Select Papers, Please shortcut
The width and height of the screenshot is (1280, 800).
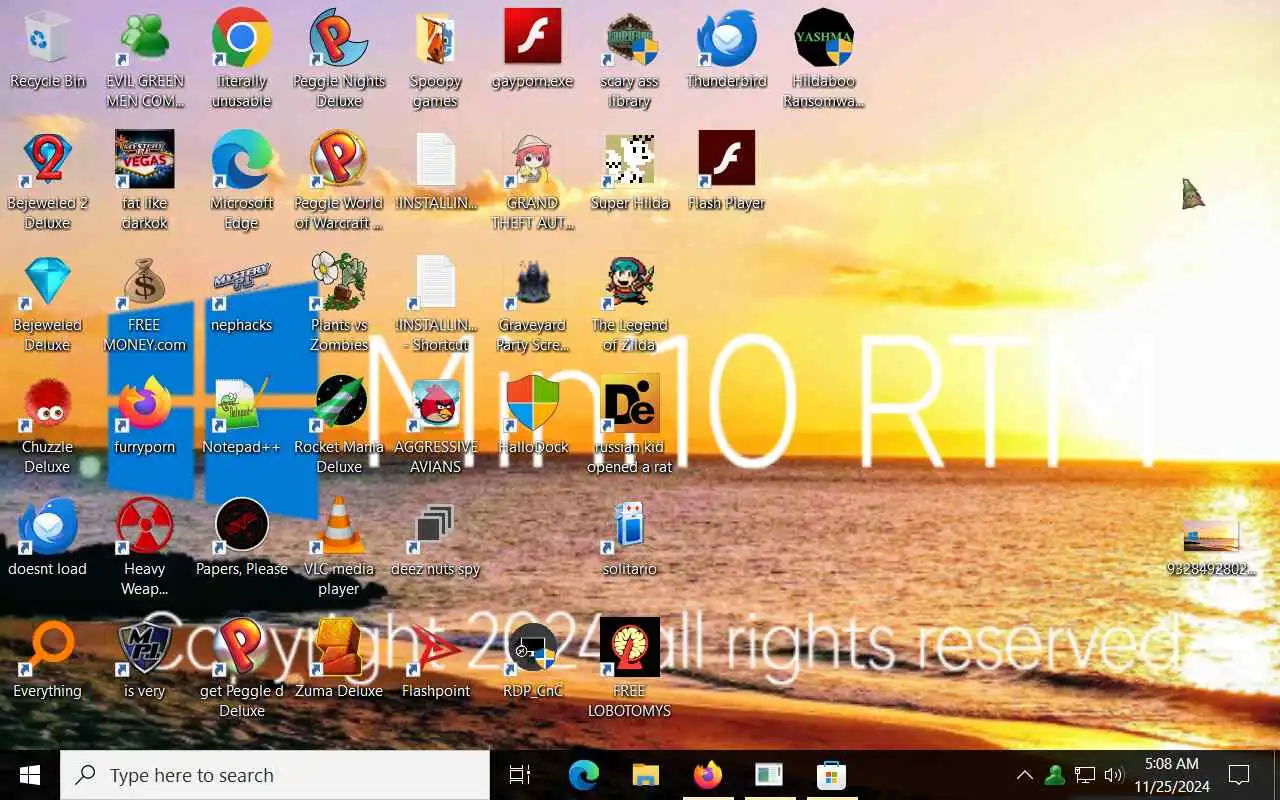coord(241,526)
